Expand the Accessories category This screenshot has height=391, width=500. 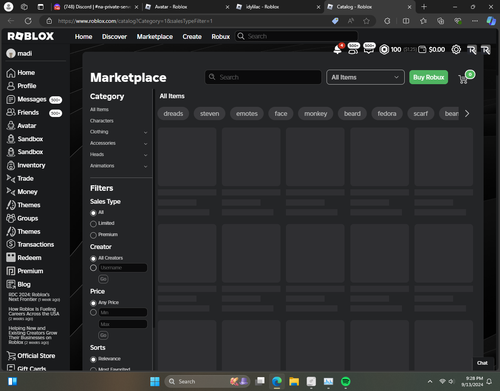point(145,144)
